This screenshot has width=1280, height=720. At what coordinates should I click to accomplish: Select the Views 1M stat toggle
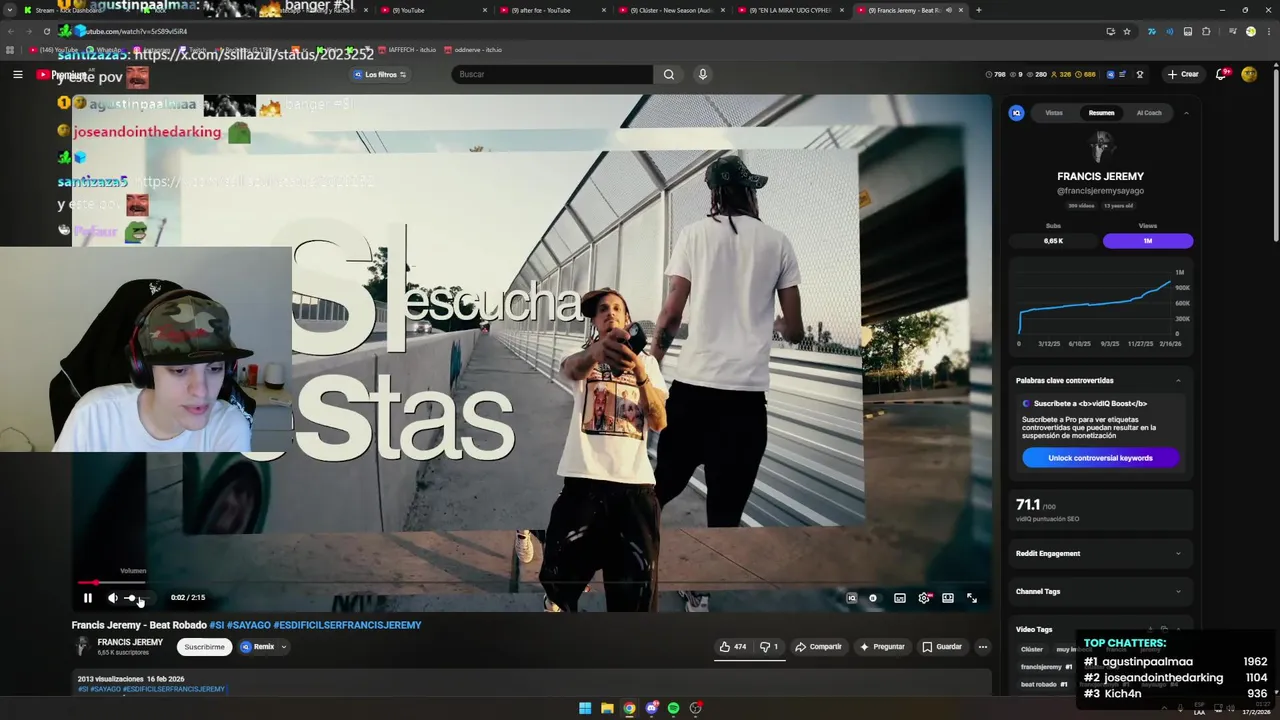pos(1148,241)
